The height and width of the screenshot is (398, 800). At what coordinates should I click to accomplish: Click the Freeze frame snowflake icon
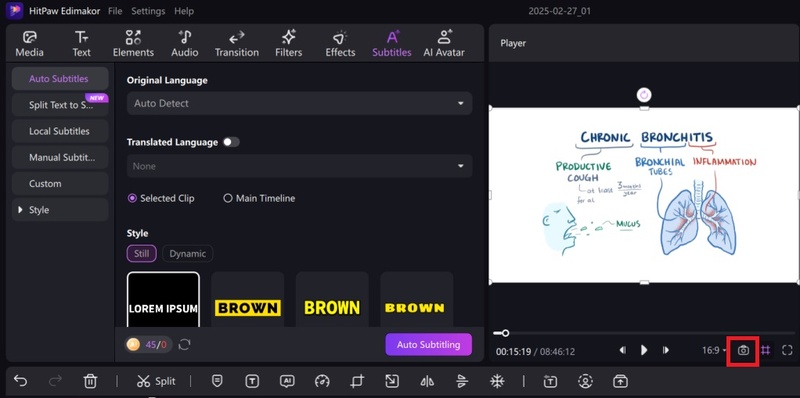pyautogui.click(x=497, y=381)
